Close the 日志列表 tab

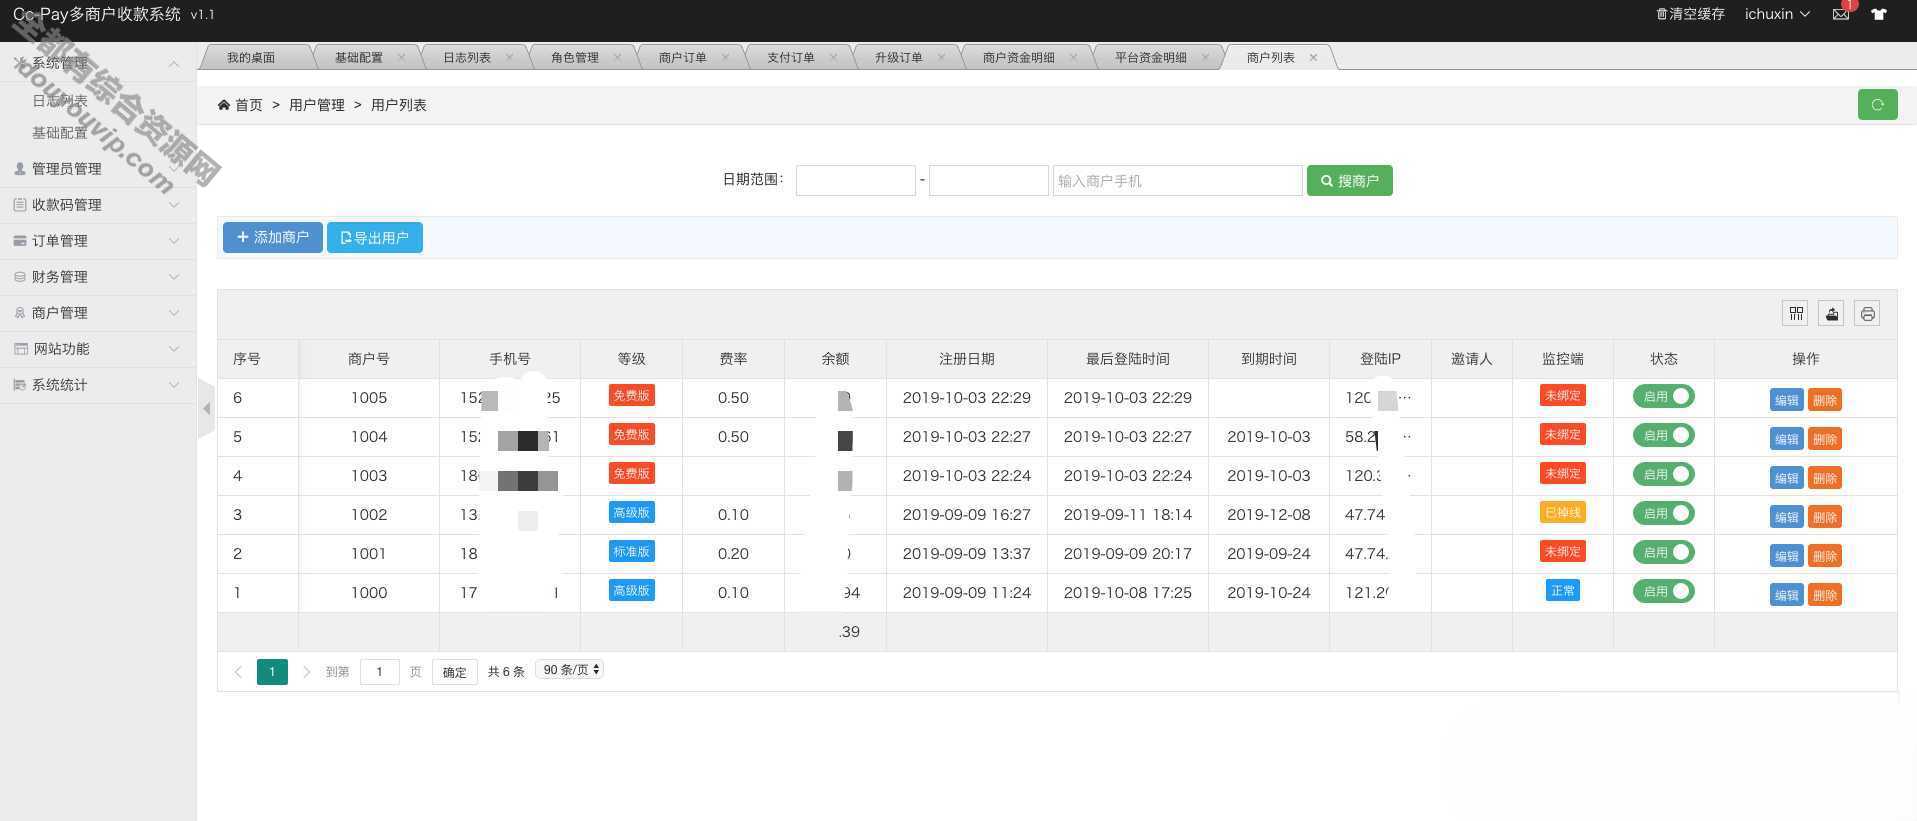click(x=509, y=57)
